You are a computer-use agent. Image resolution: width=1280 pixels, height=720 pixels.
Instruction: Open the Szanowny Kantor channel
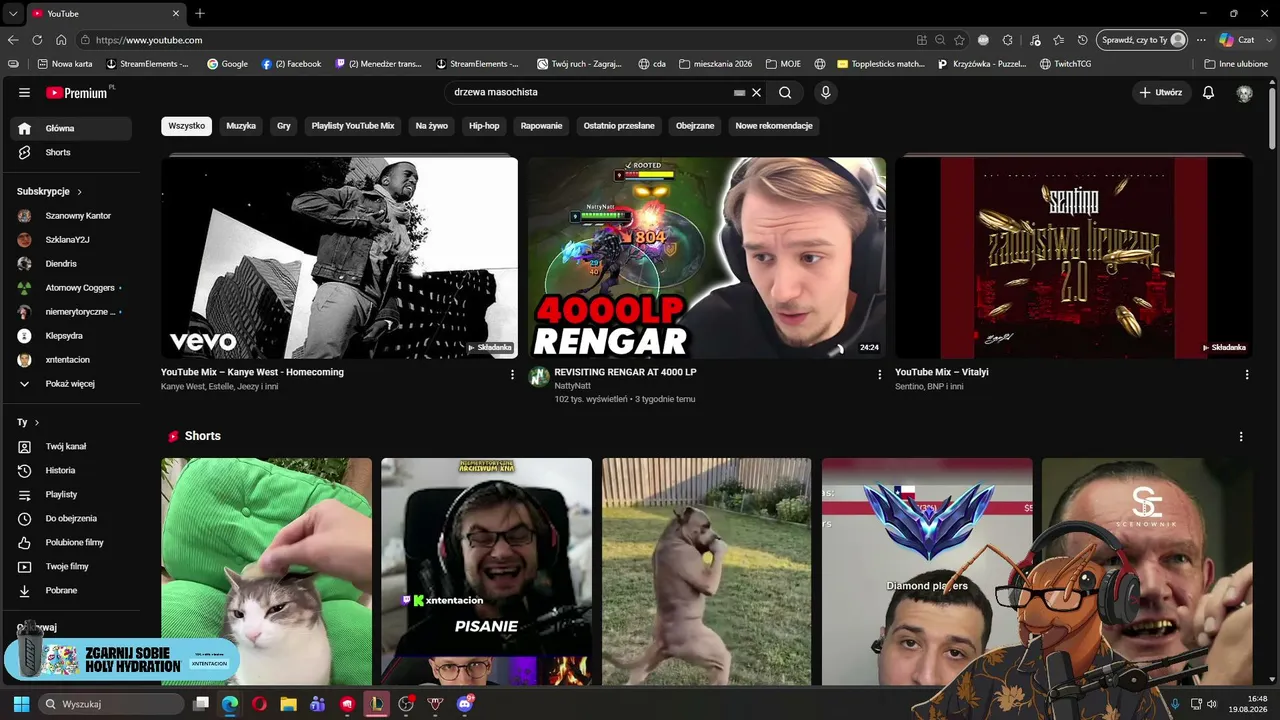click(x=71, y=215)
